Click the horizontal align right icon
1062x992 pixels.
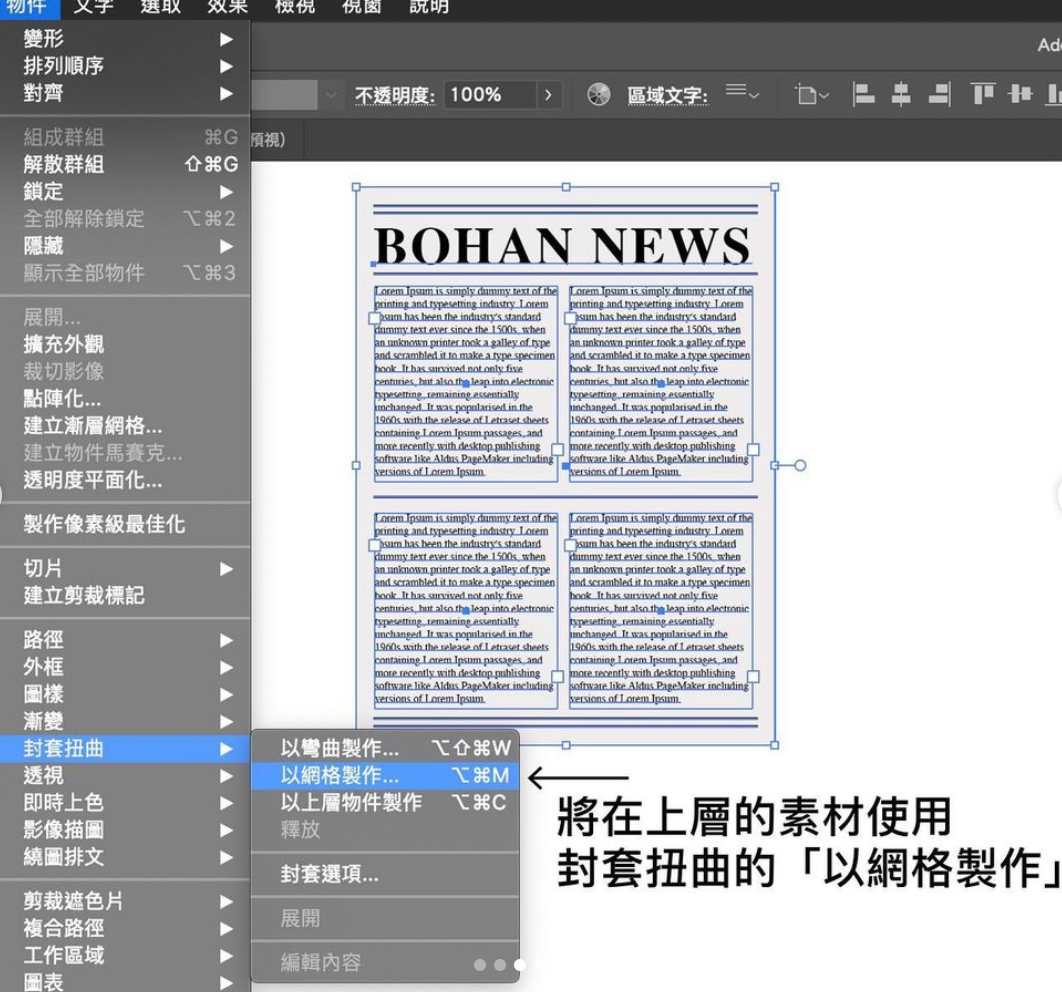[939, 95]
